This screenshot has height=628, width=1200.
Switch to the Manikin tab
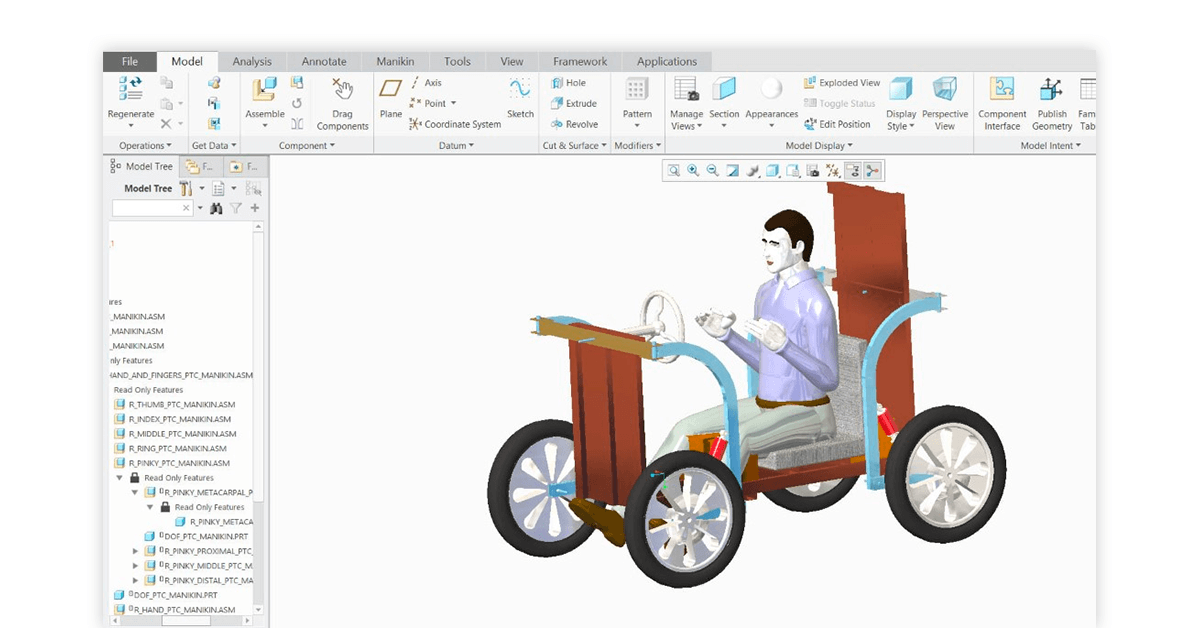click(395, 61)
